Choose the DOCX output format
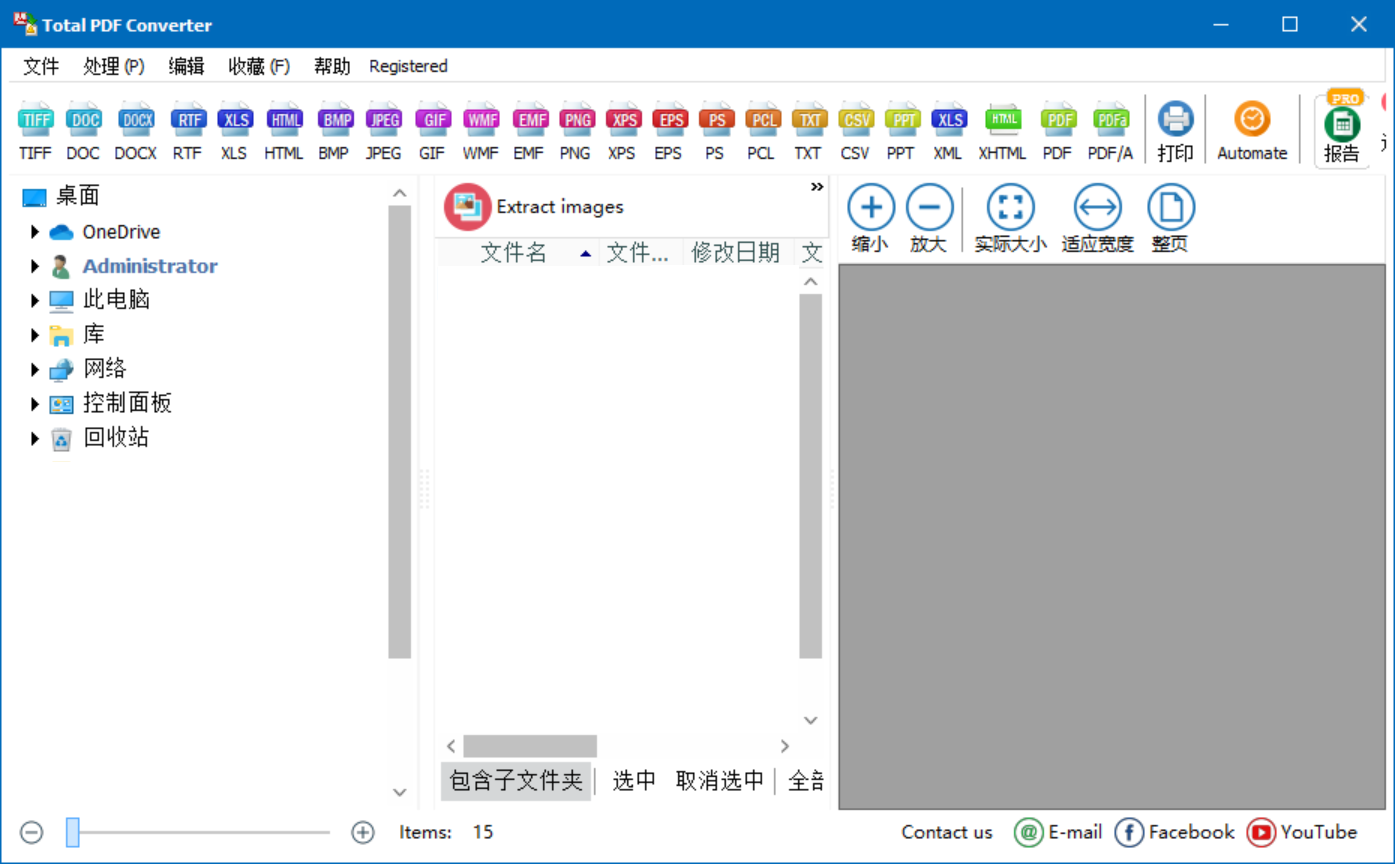 point(135,130)
